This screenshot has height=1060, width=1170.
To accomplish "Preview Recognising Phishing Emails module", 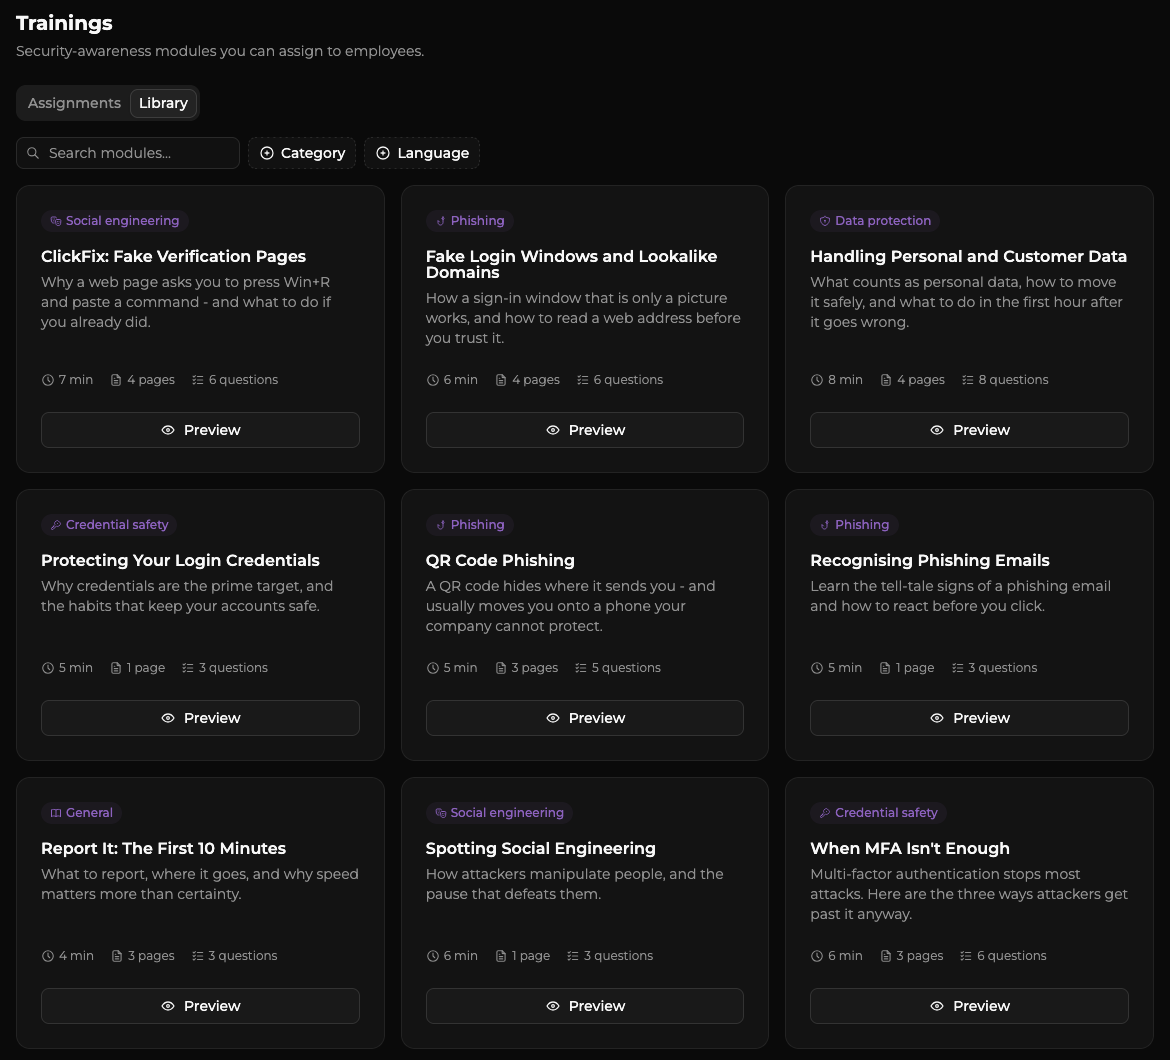I will pos(969,718).
